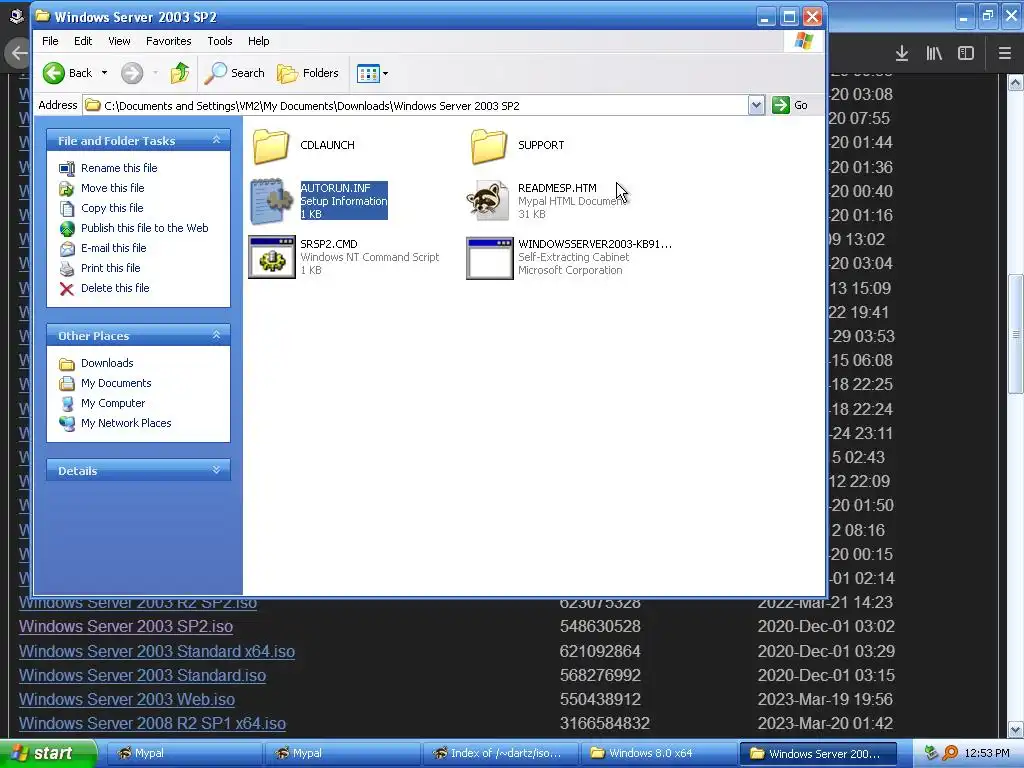Select the AUTORUN.INF file icon

272,201
